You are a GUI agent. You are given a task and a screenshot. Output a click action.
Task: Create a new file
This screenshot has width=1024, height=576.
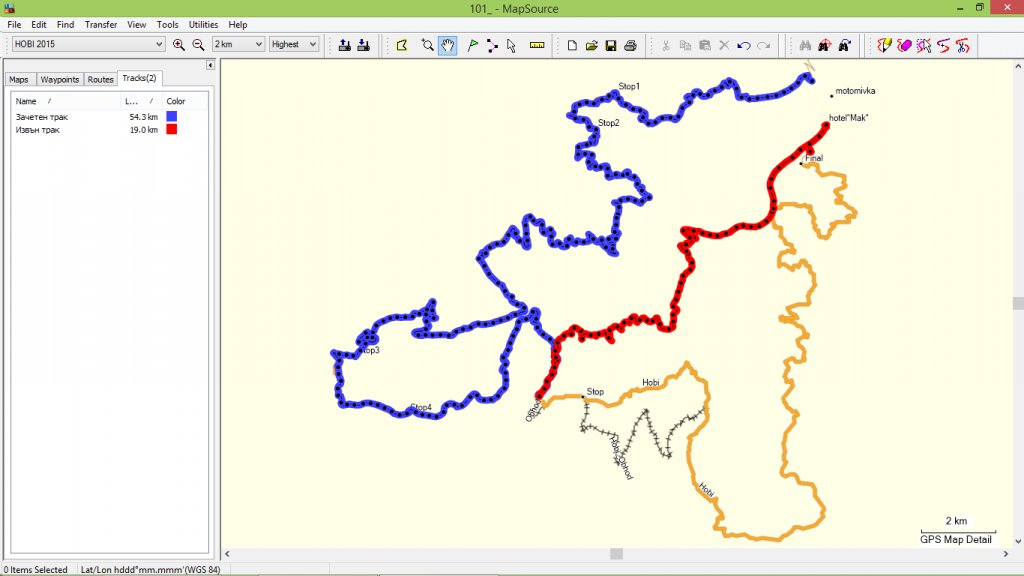572,45
